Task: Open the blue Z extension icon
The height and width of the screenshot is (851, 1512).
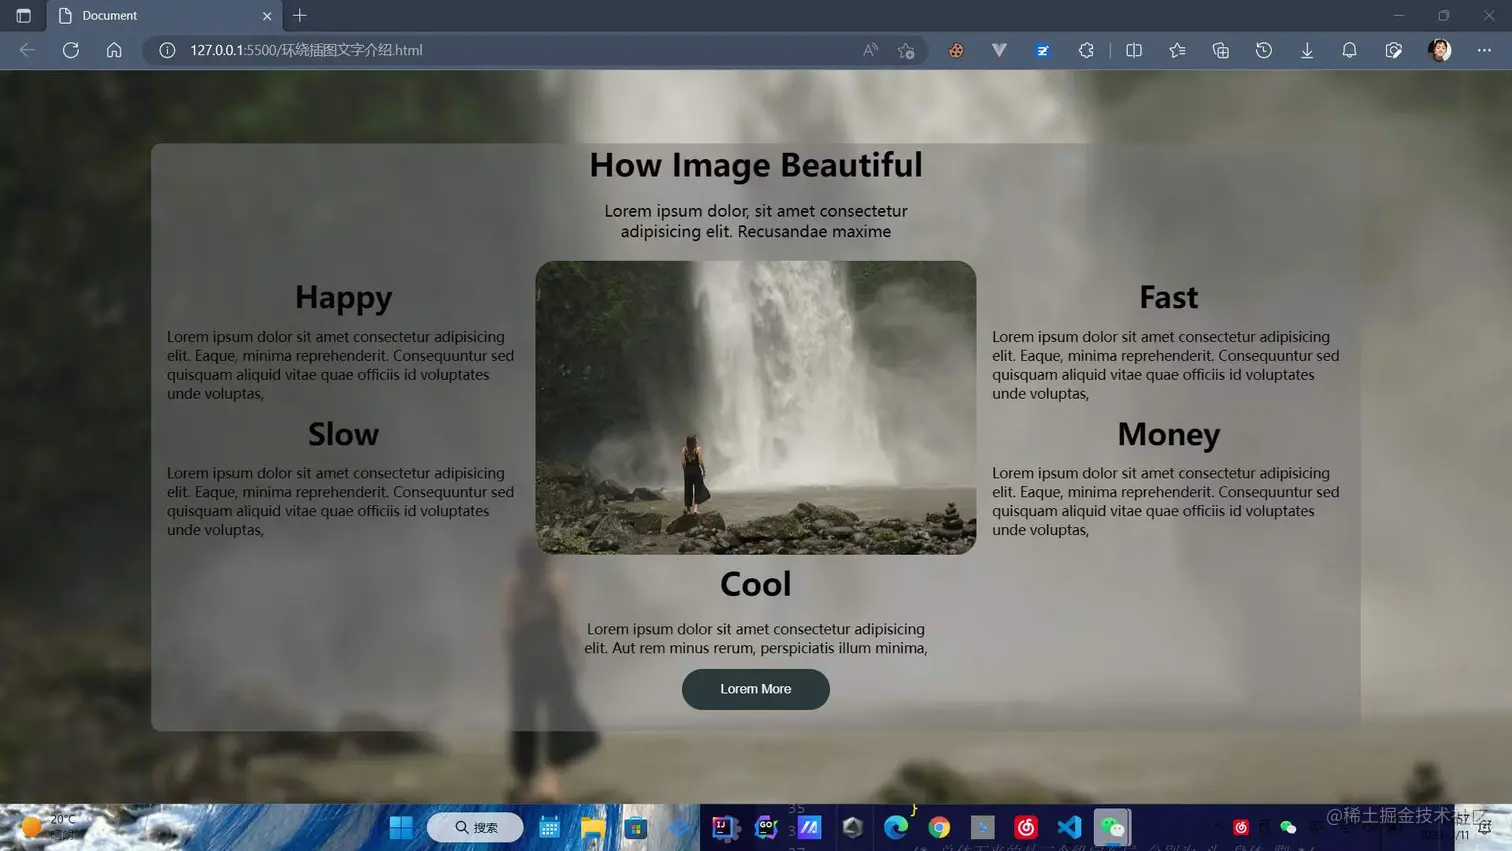Action: pyautogui.click(x=1043, y=50)
